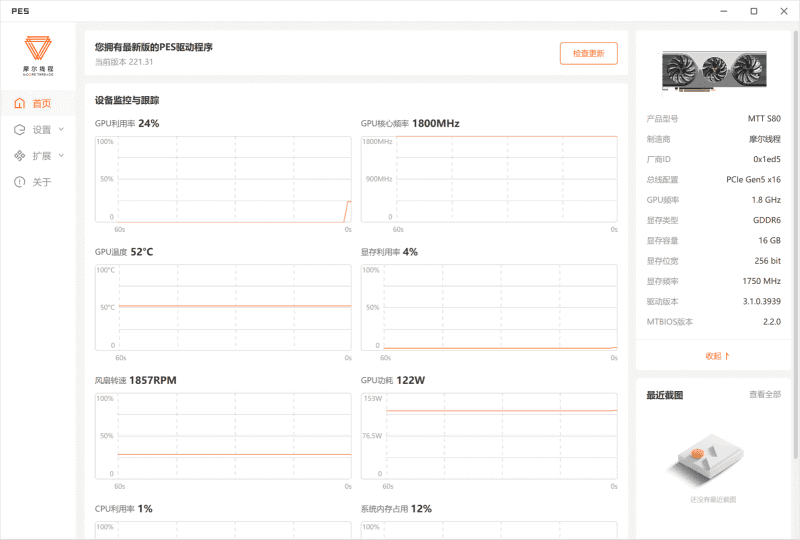The height and width of the screenshot is (540, 800).
Task: Click the MTBIOS version 2.2.0 value
Action: click(x=772, y=322)
